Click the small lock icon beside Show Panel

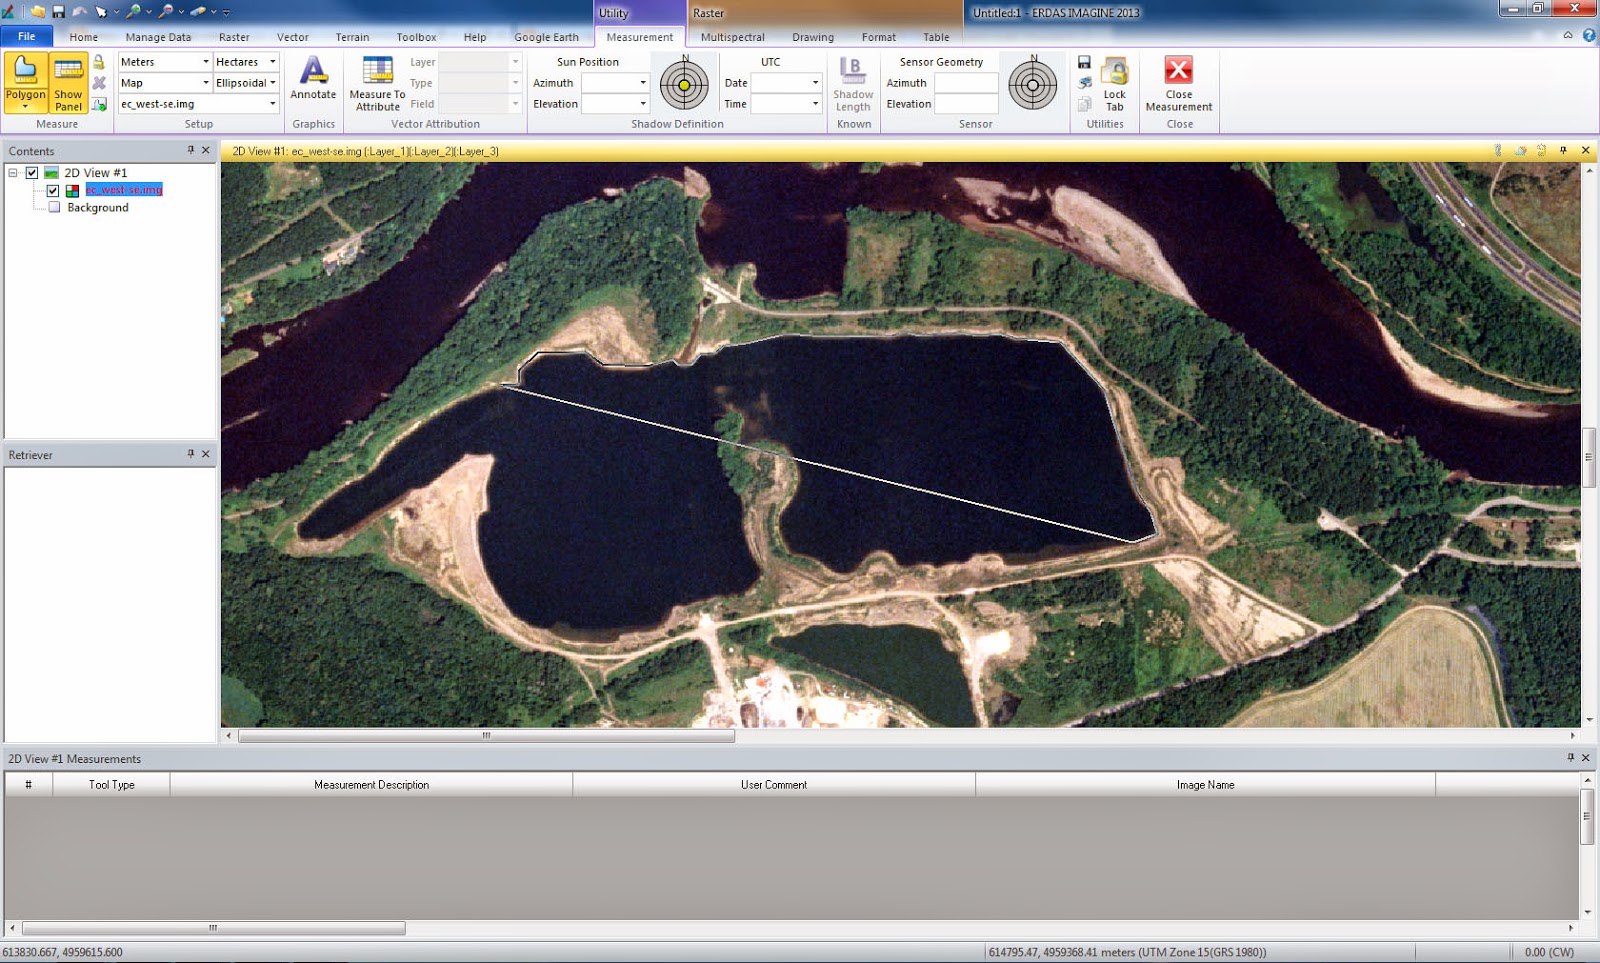[x=99, y=62]
